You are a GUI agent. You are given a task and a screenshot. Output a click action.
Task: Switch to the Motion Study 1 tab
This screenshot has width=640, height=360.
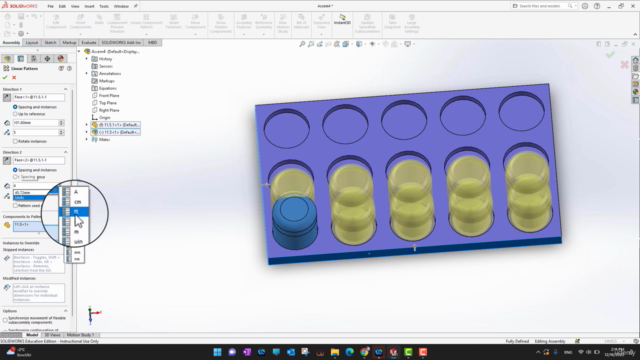80,335
